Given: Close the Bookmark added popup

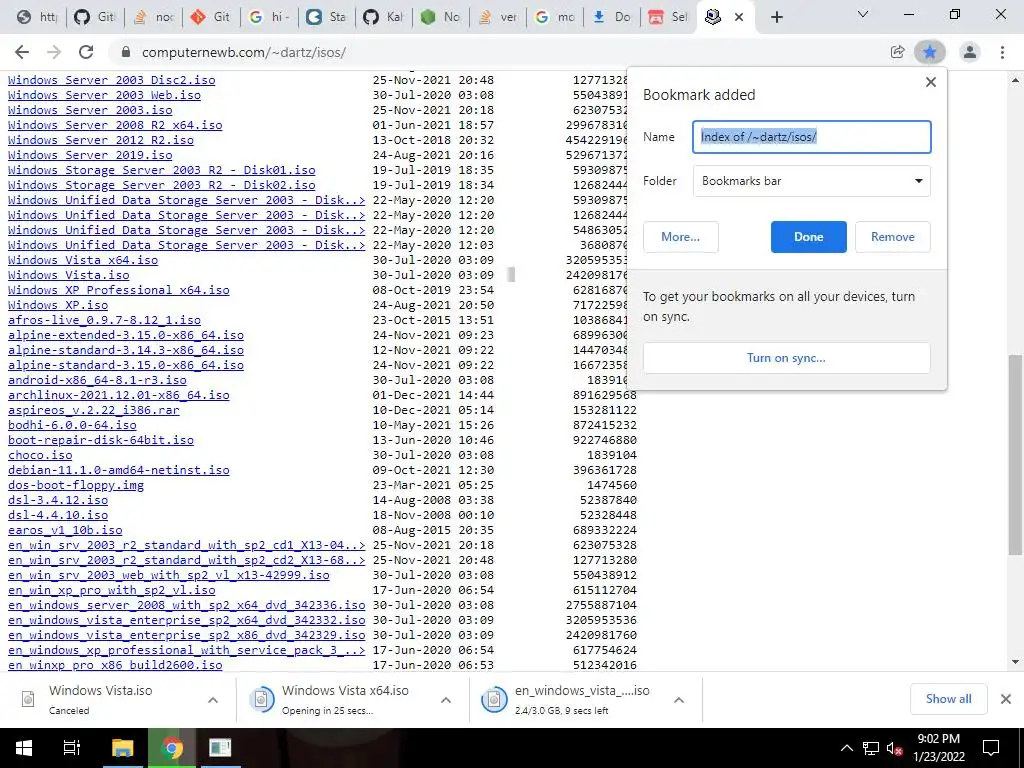Looking at the screenshot, I should click(931, 82).
